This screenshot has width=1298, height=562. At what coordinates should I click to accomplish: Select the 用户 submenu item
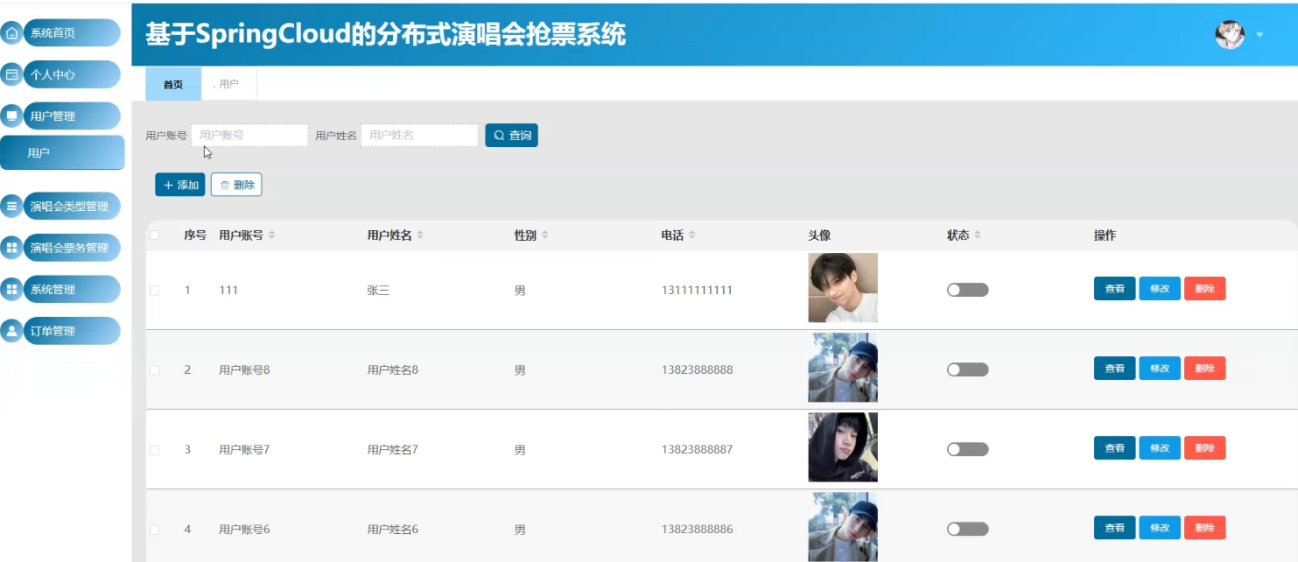click(x=62, y=153)
